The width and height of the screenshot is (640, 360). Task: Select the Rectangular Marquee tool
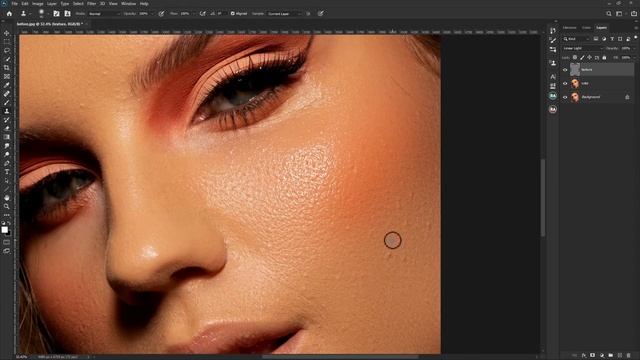click(x=7, y=42)
